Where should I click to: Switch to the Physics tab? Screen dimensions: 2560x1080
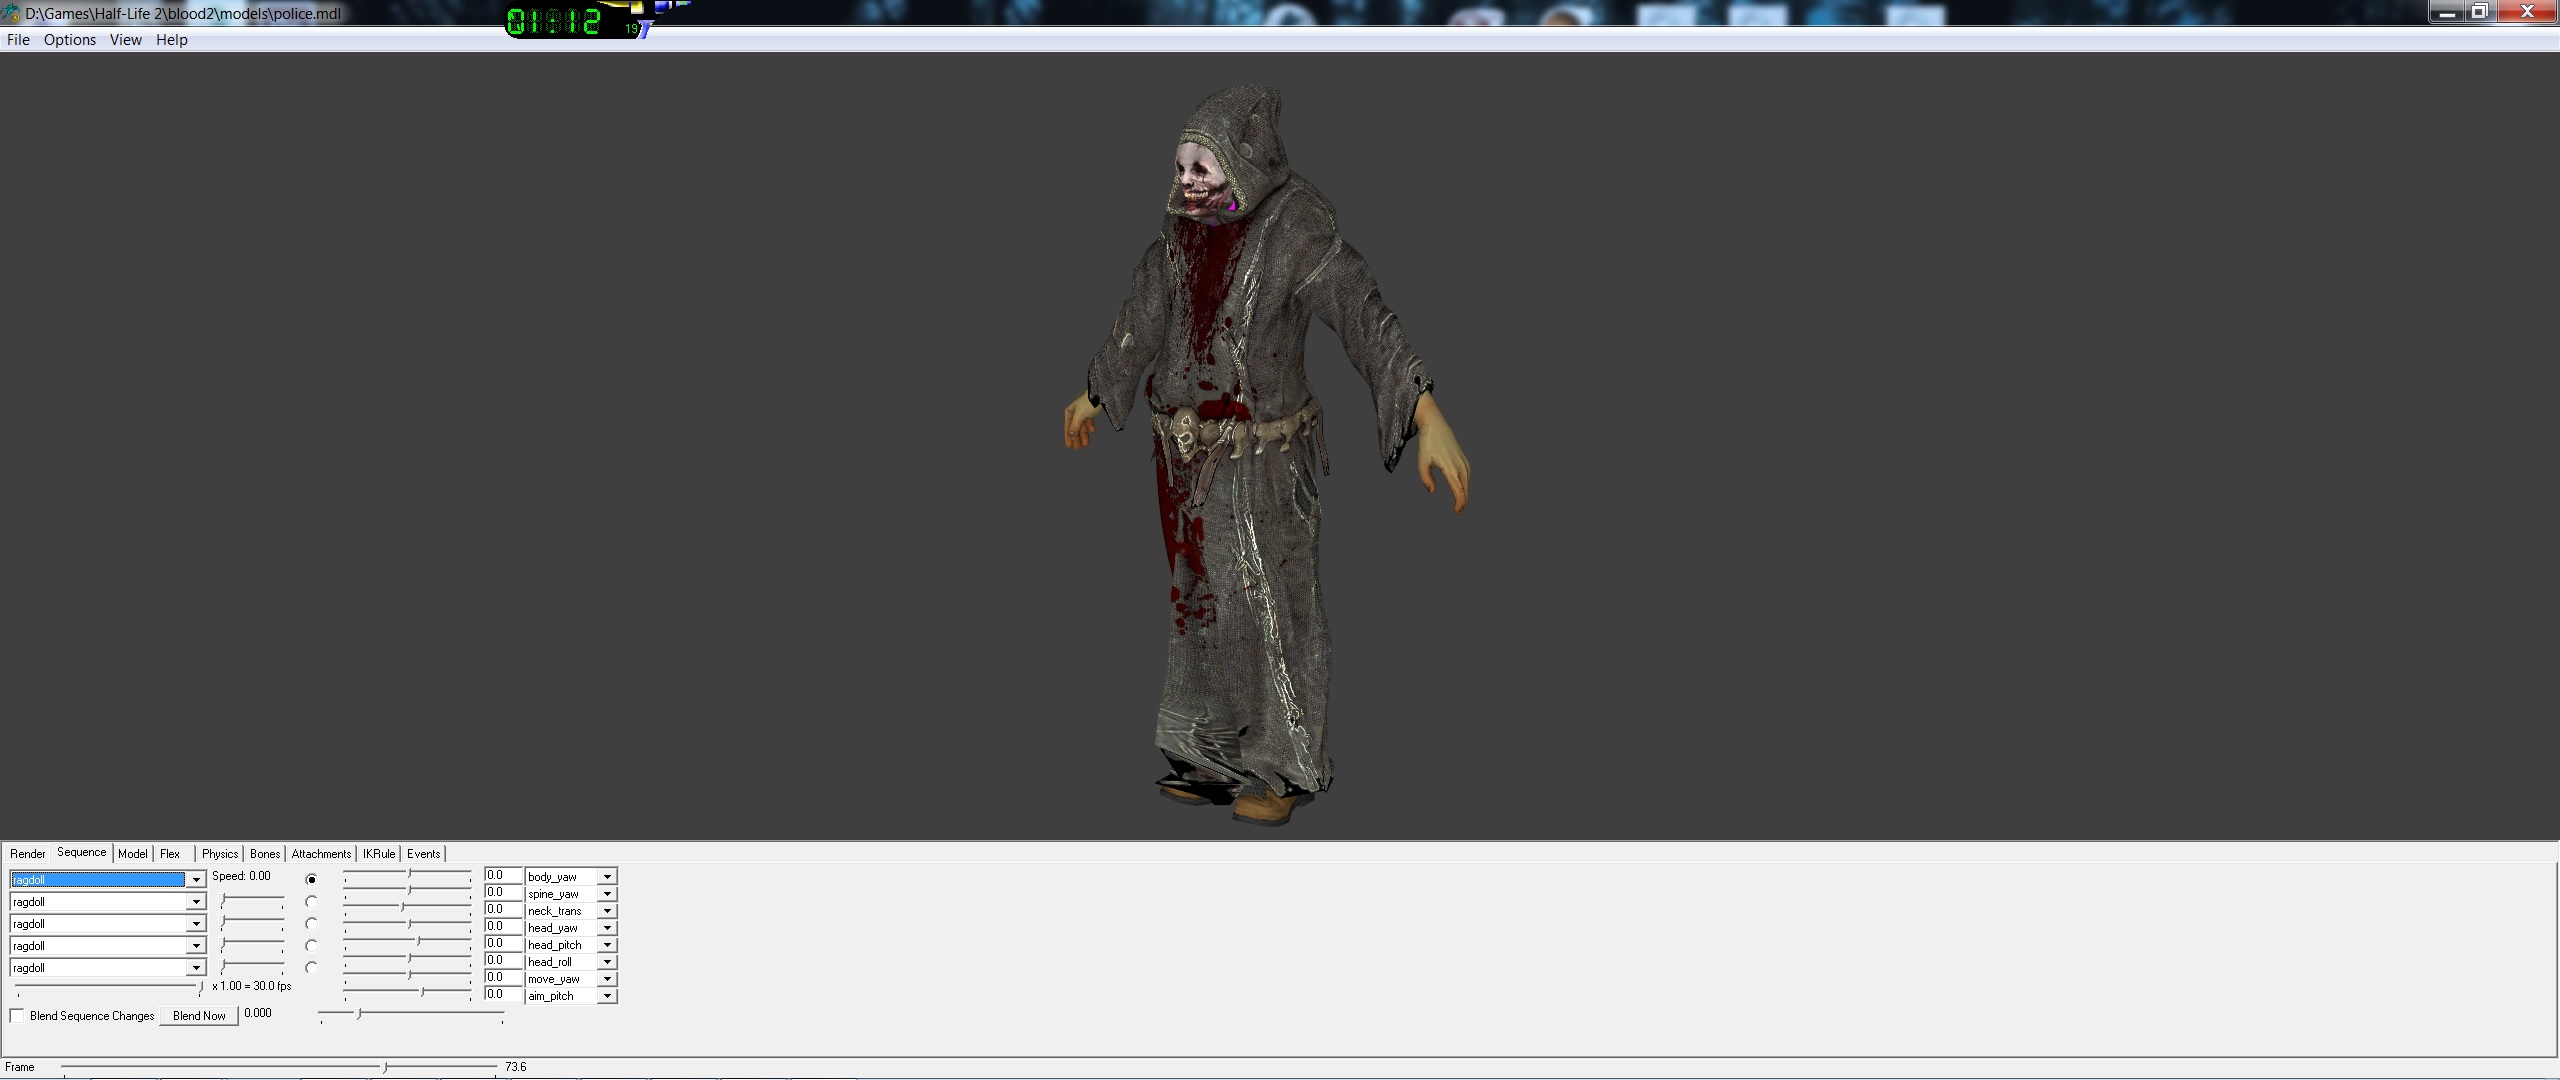pyautogui.click(x=220, y=854)
